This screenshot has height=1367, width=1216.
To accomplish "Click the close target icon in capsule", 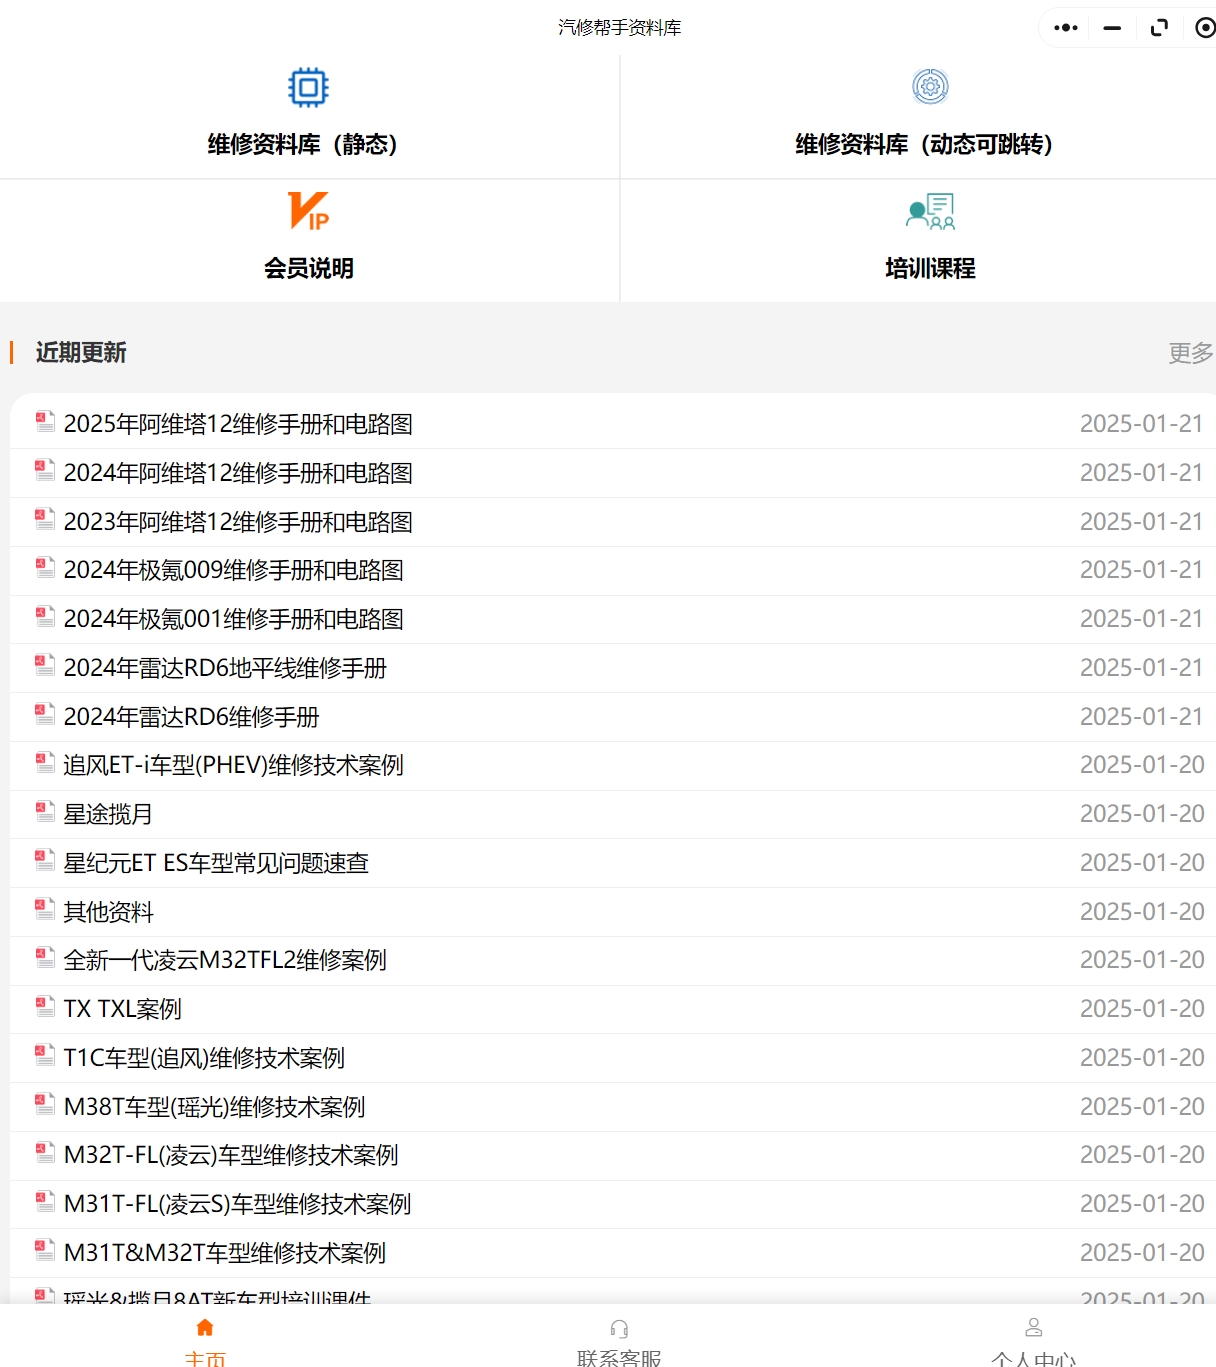I will pyautogui.click(x=1204, y=28).
